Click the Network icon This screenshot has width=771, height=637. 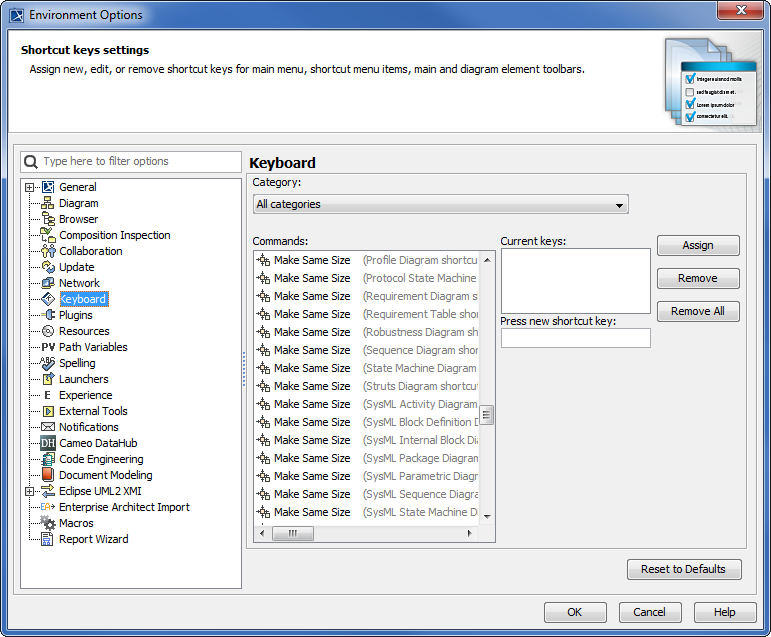point(48,283)
